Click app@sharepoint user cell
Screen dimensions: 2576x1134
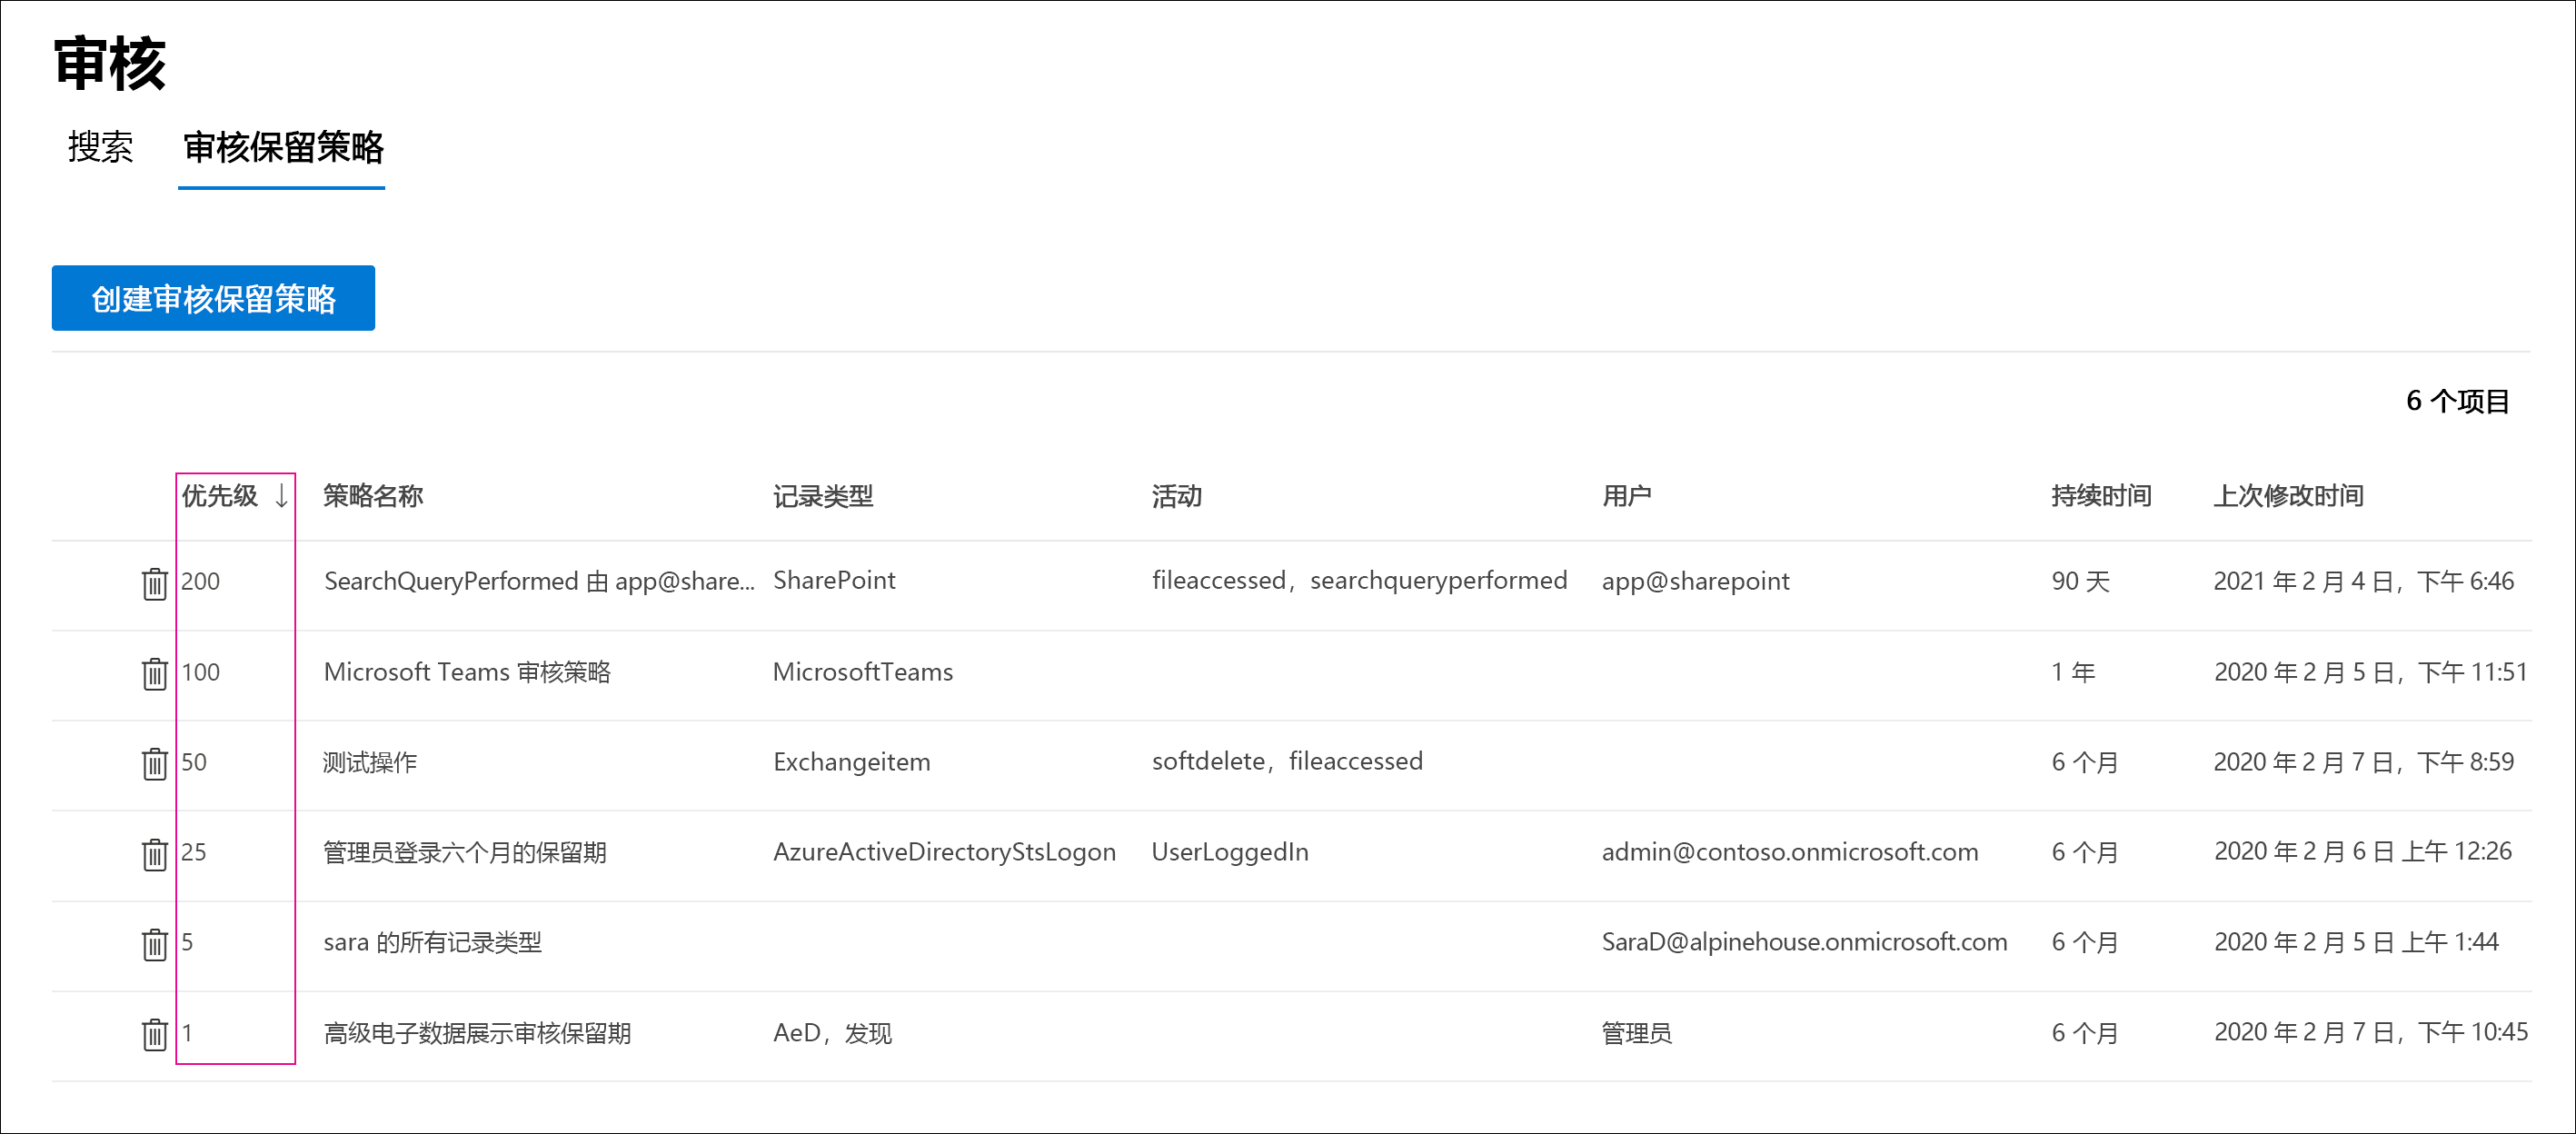tap(1696, 581)
